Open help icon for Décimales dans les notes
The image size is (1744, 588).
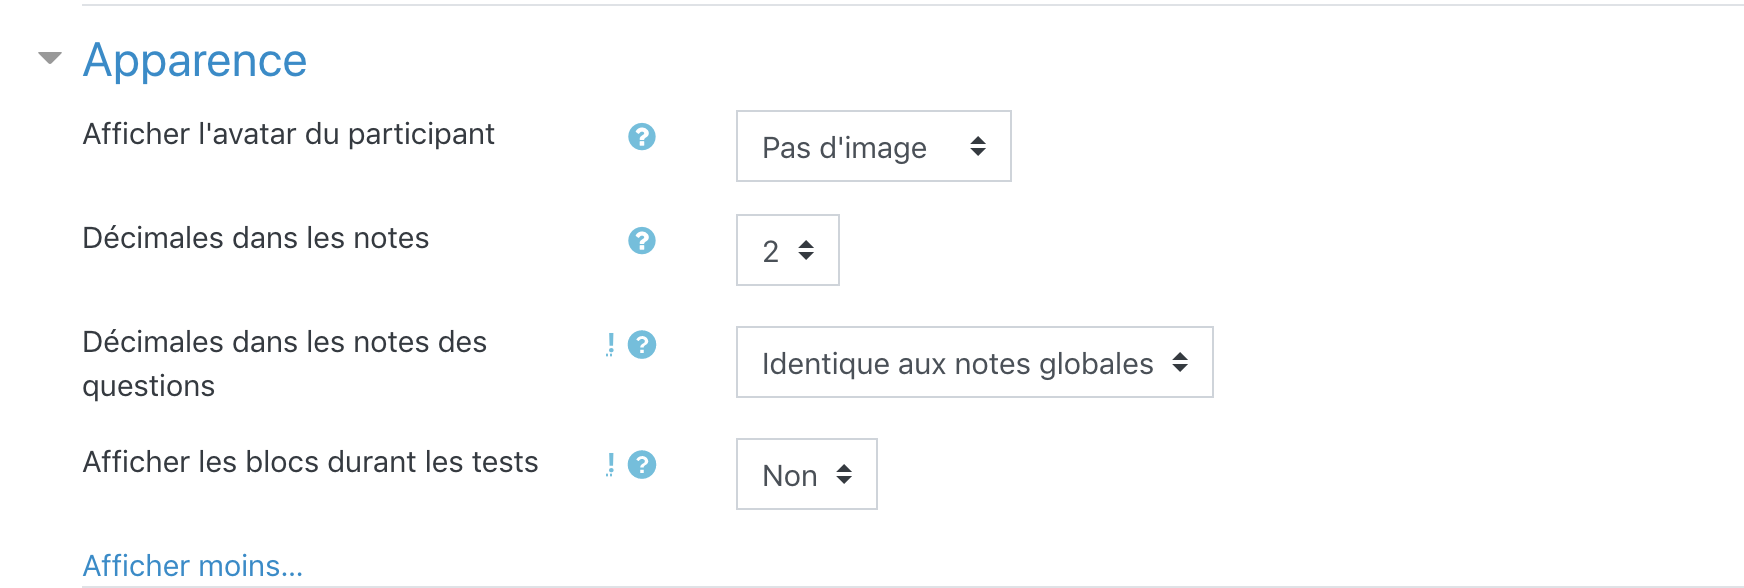pos(642,241)
